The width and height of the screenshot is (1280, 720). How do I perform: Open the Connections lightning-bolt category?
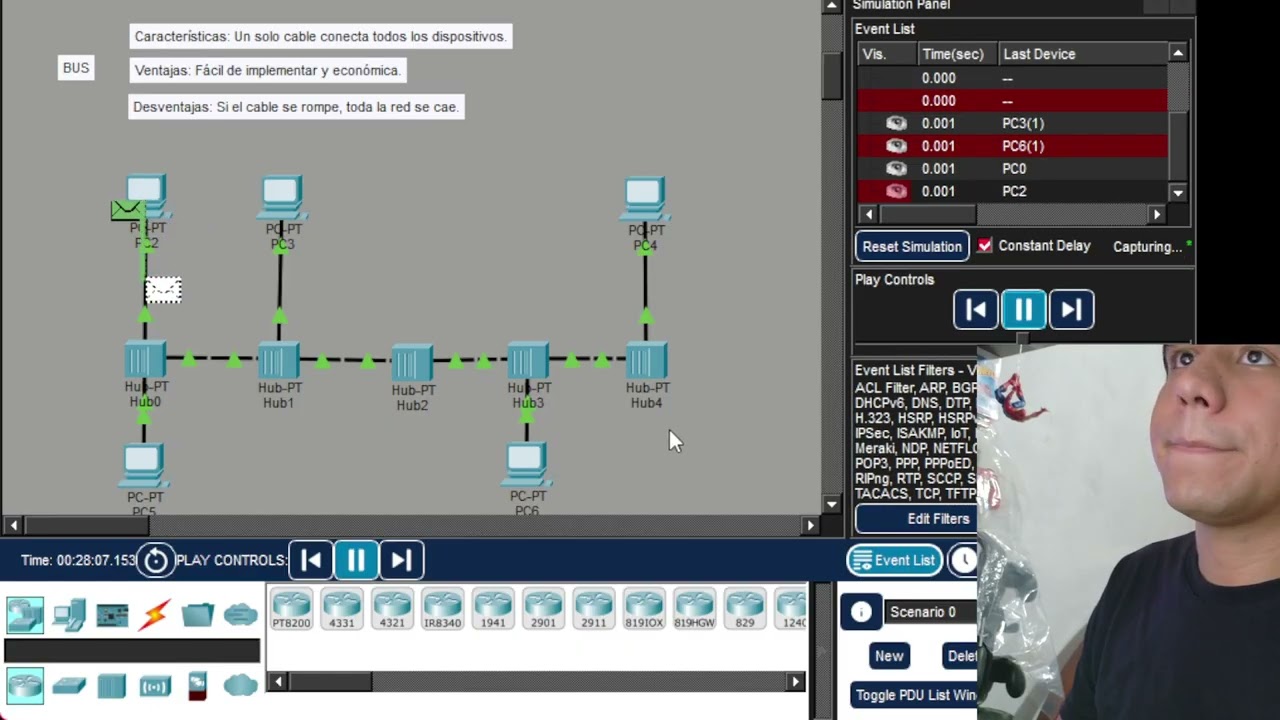[x=154, y=615]
